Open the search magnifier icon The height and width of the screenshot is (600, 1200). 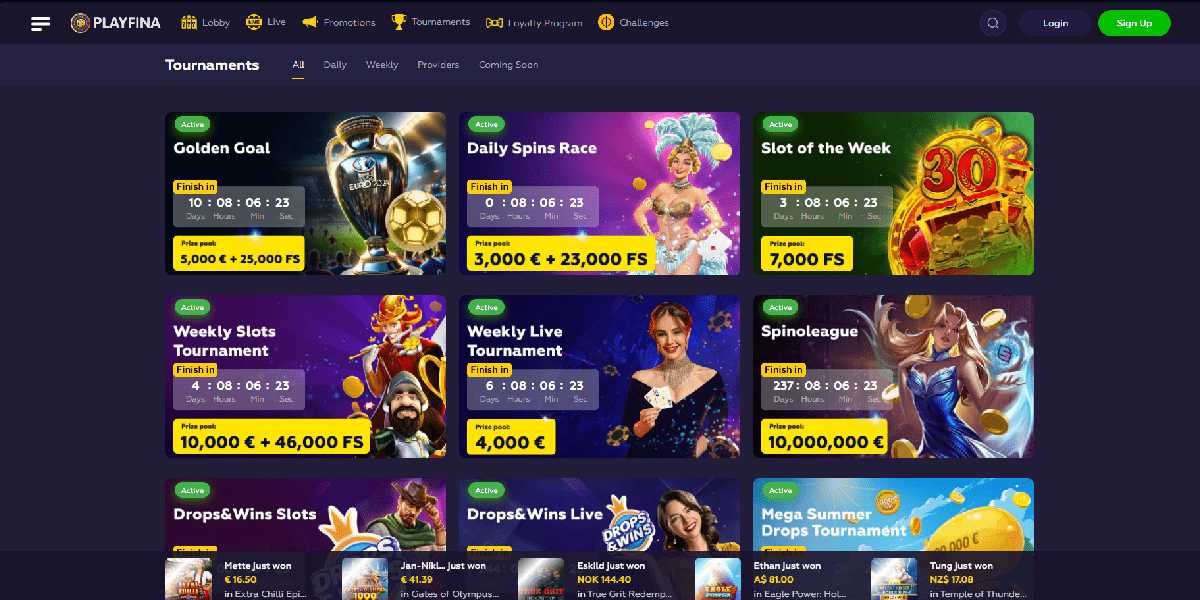[x=993, y=23]
